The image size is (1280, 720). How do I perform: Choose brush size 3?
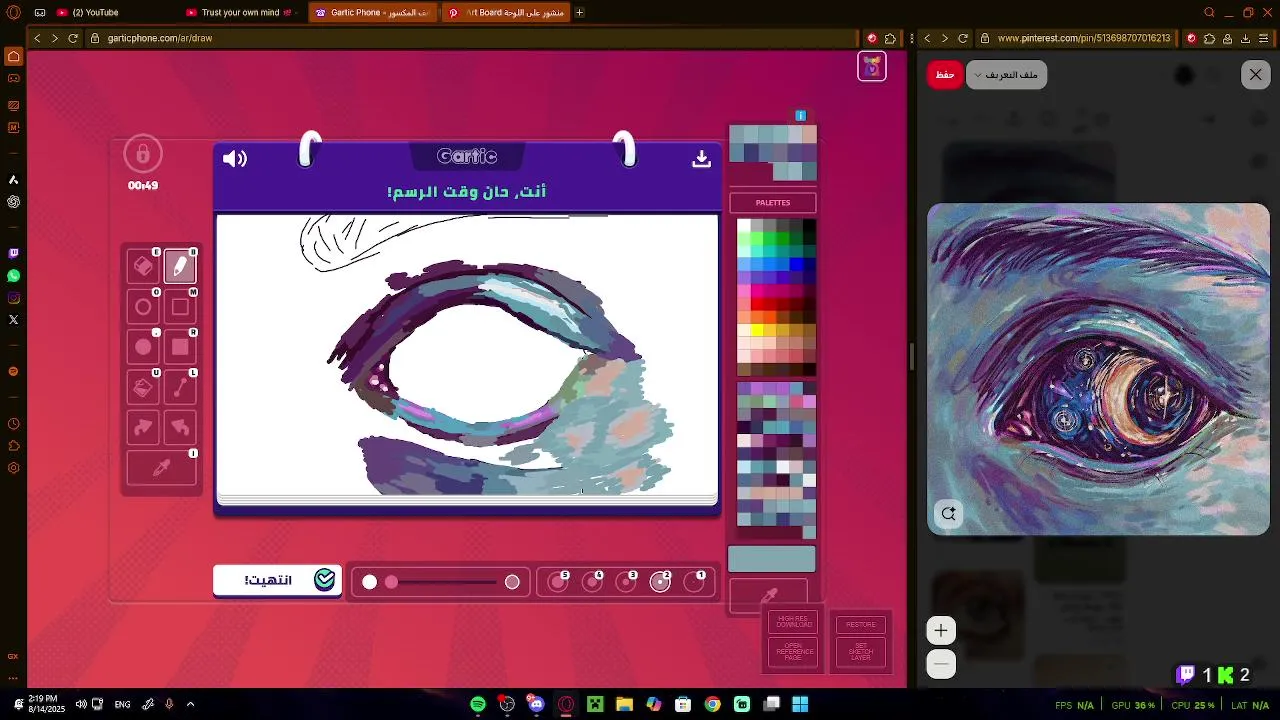(626, 582)
